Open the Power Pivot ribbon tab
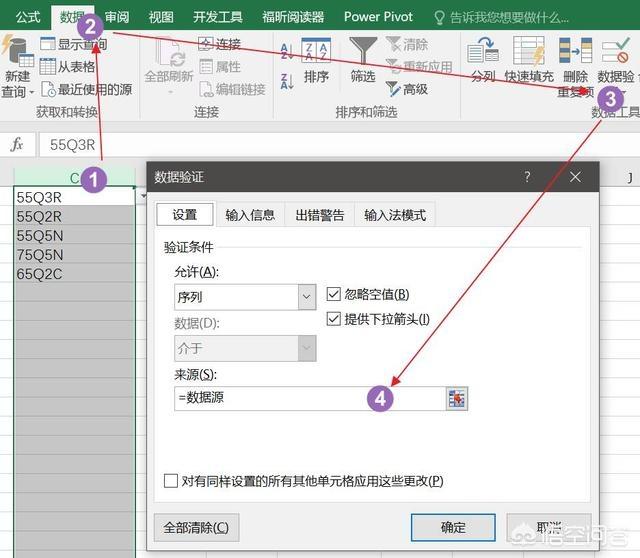The width and height of the screenshot is (640, 558). [x=378, y=17]
